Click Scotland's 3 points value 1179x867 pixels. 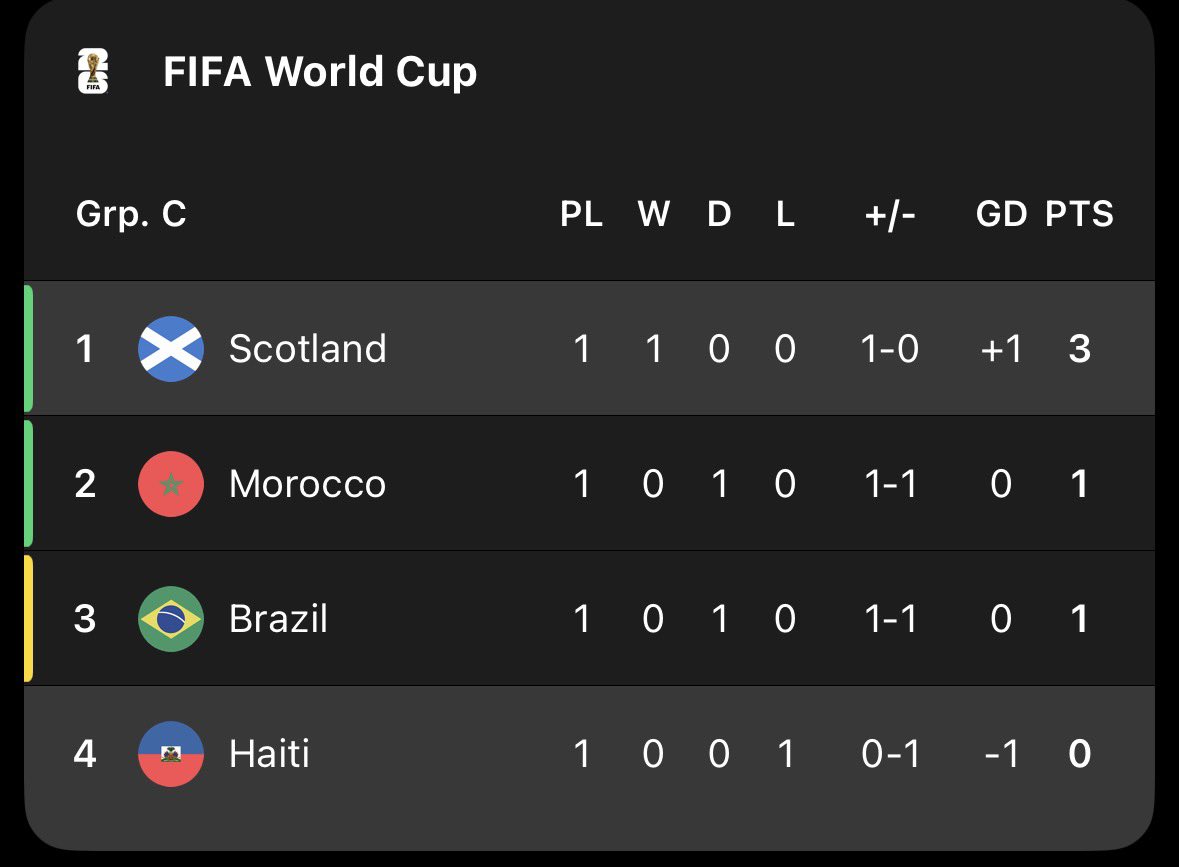1080,349
